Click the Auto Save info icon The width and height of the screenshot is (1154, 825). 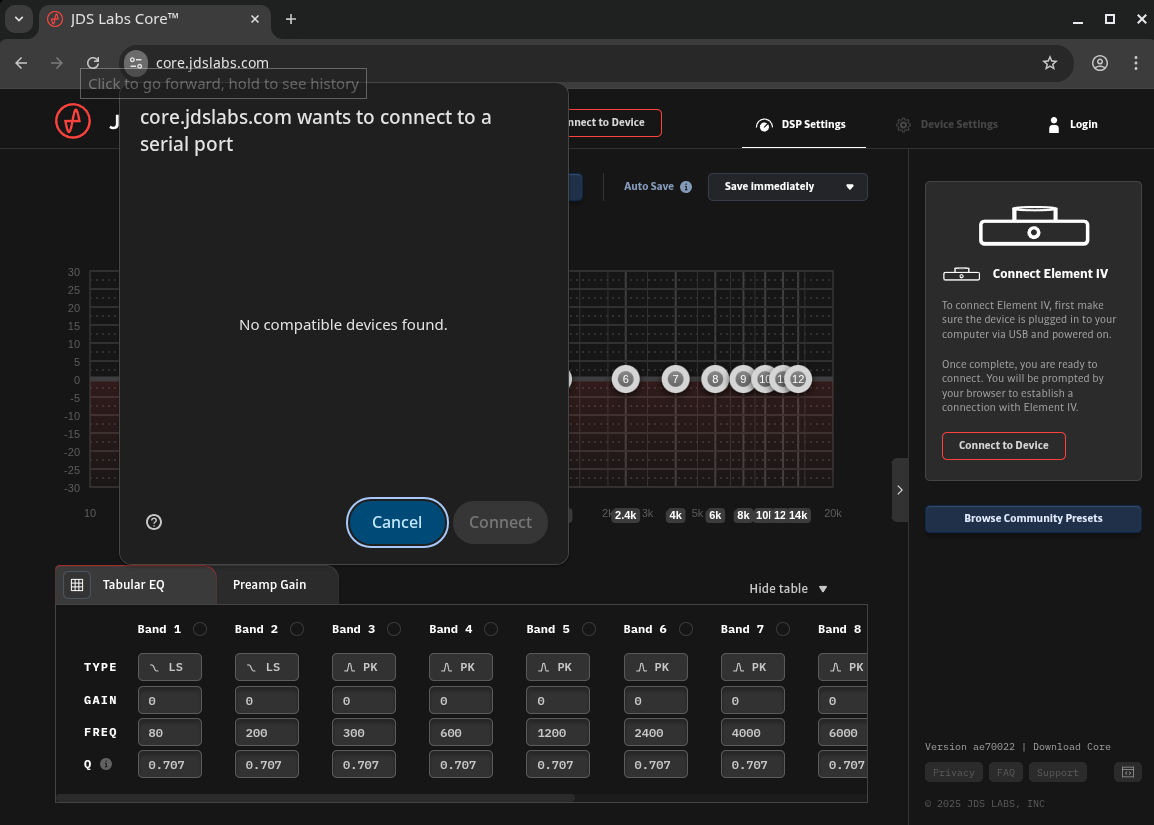(x=686, y=187)
